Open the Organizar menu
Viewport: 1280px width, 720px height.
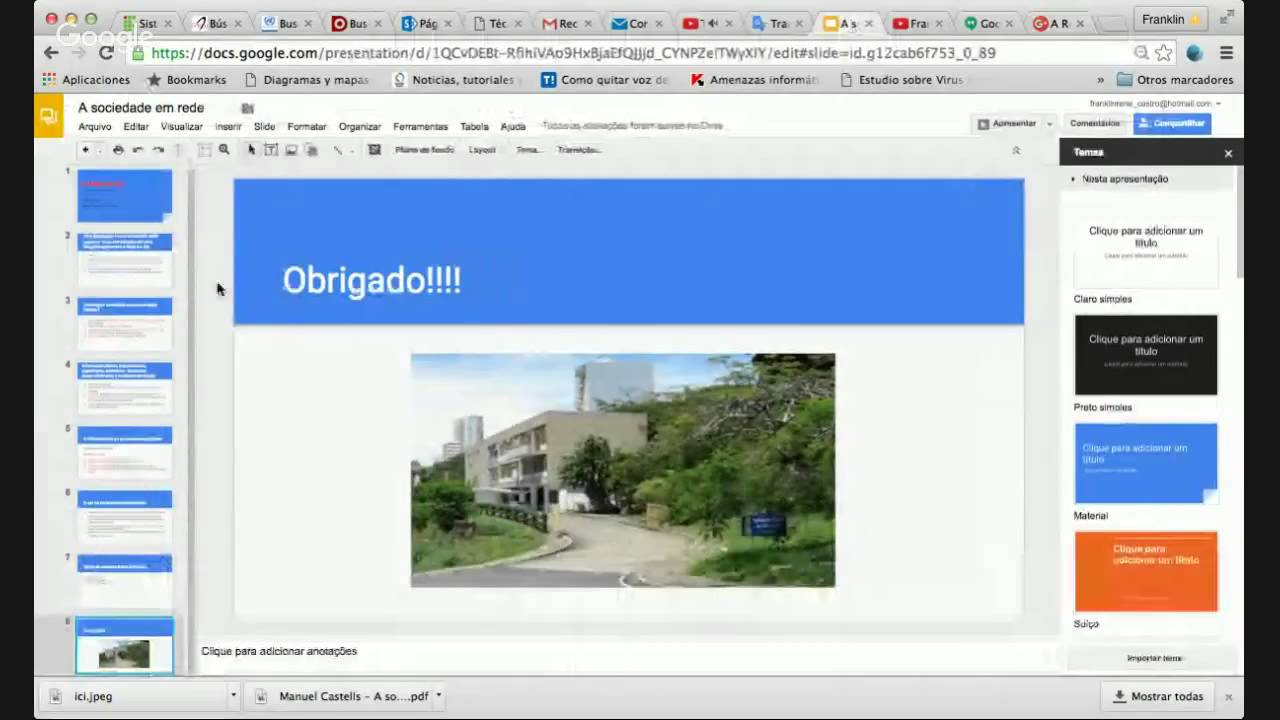360,127
